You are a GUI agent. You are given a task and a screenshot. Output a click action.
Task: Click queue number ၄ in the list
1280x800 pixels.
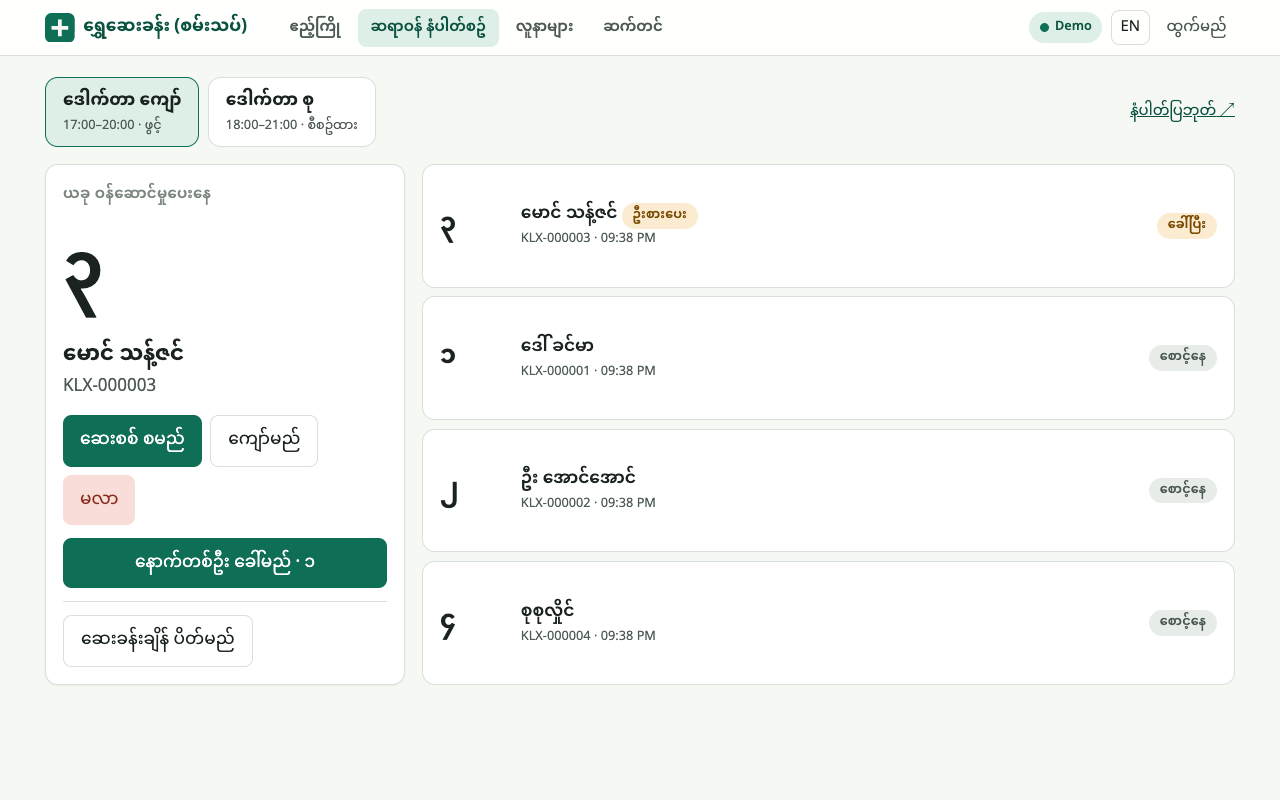(448, 626)
